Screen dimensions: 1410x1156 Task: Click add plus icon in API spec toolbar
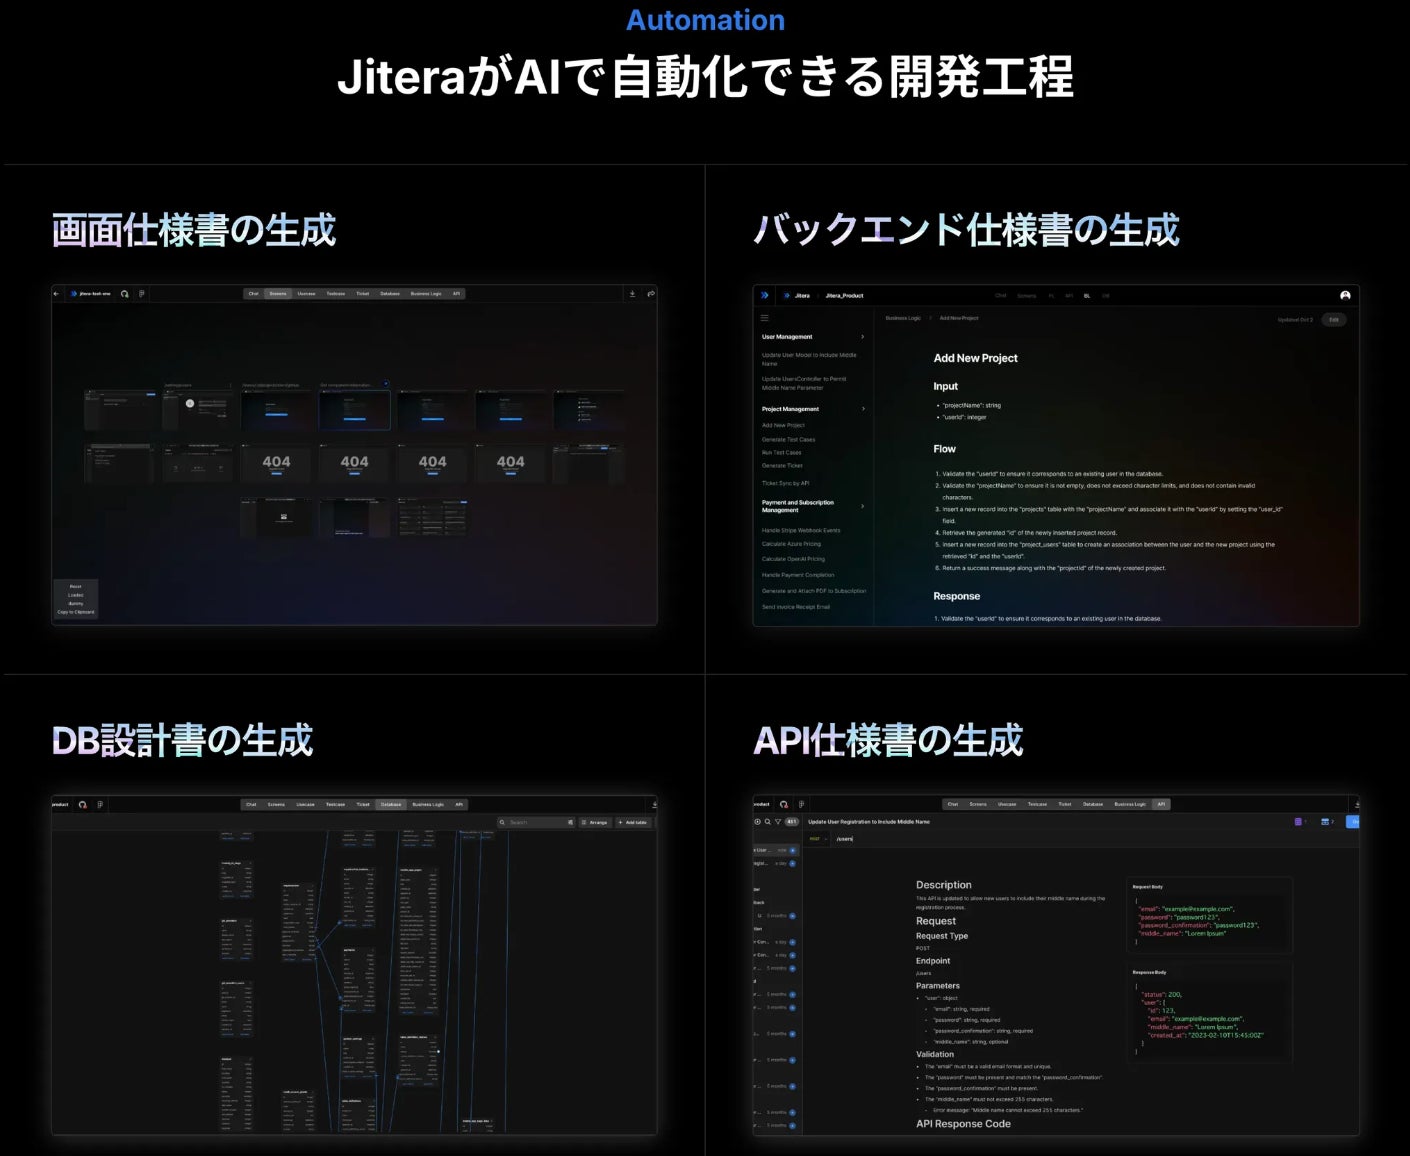coord(757,822)
